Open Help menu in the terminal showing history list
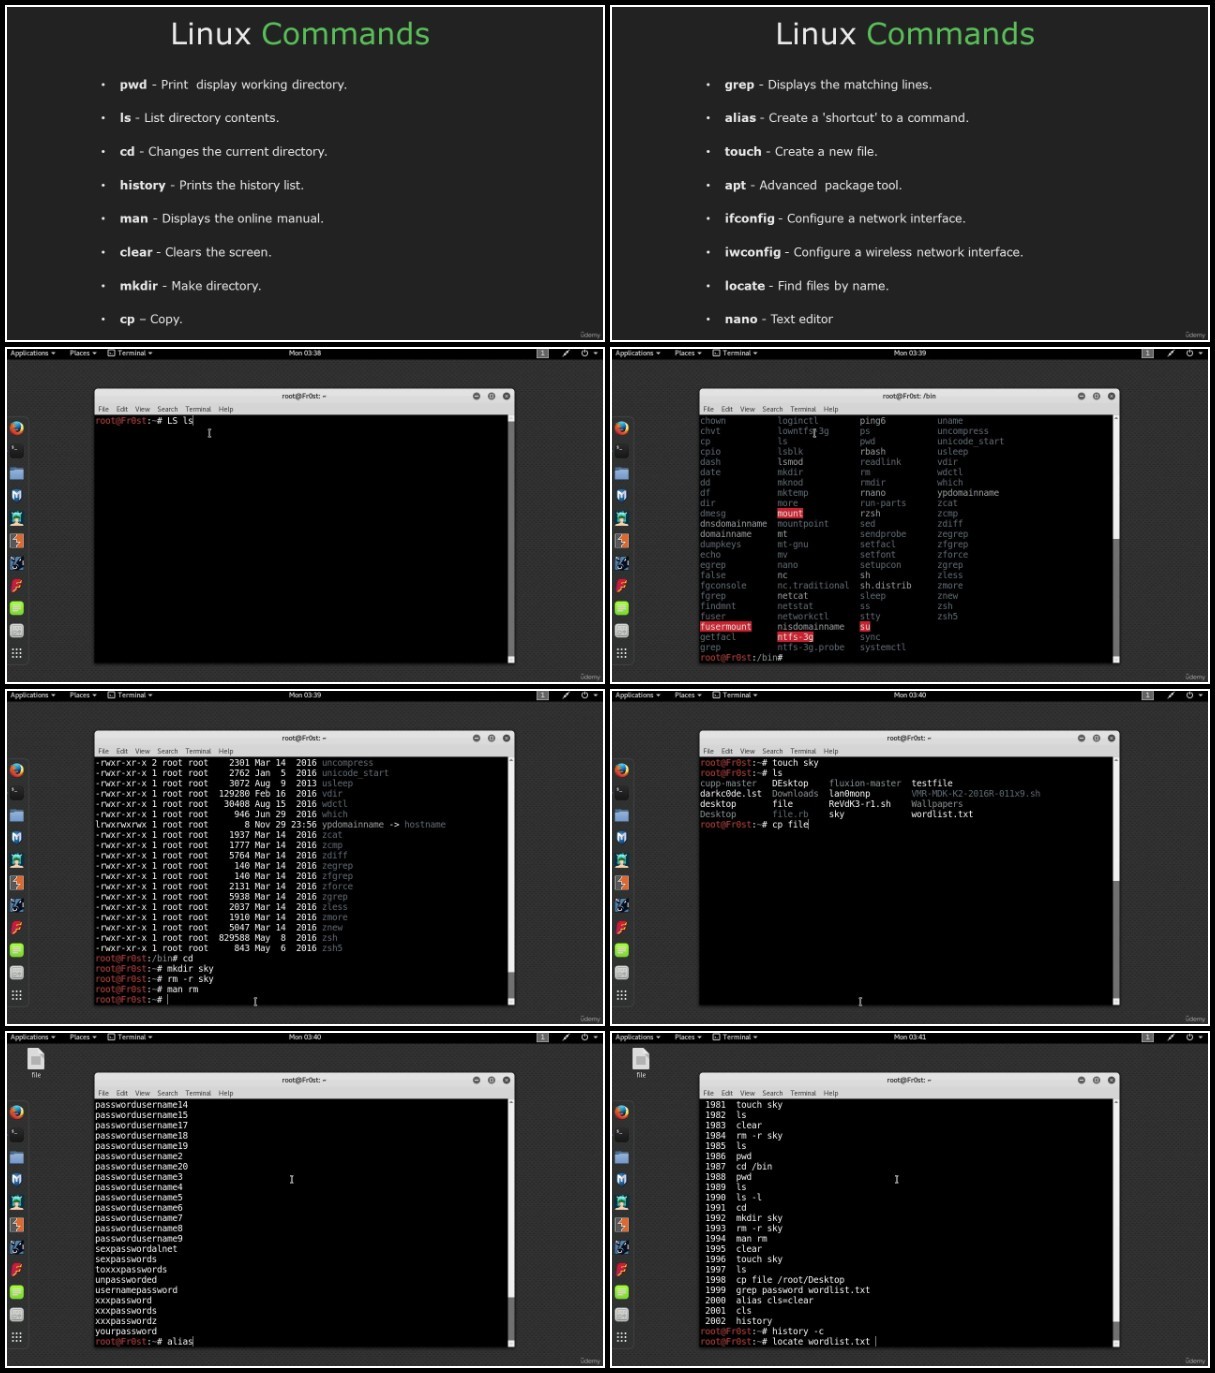Image resolution: width=1215 pixels, height=1373 pixels. (x=831, y=1093)
